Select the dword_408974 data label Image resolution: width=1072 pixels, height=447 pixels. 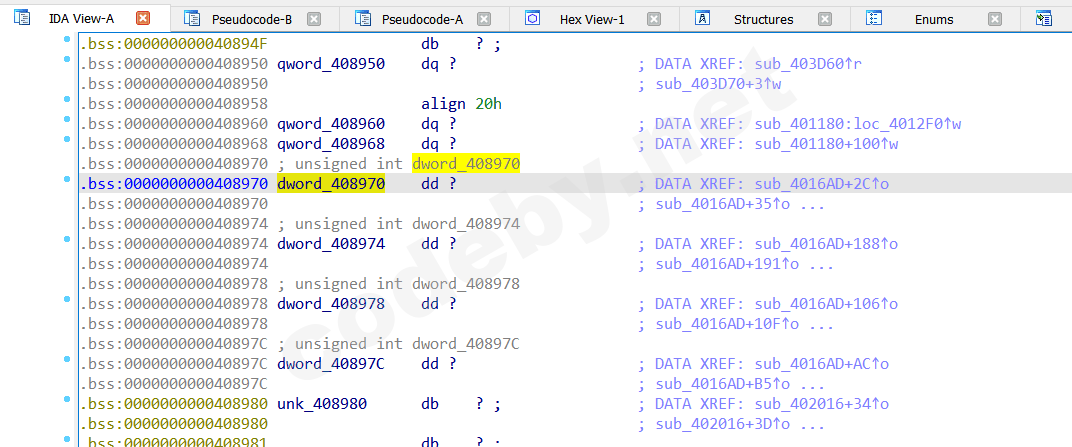331,244
